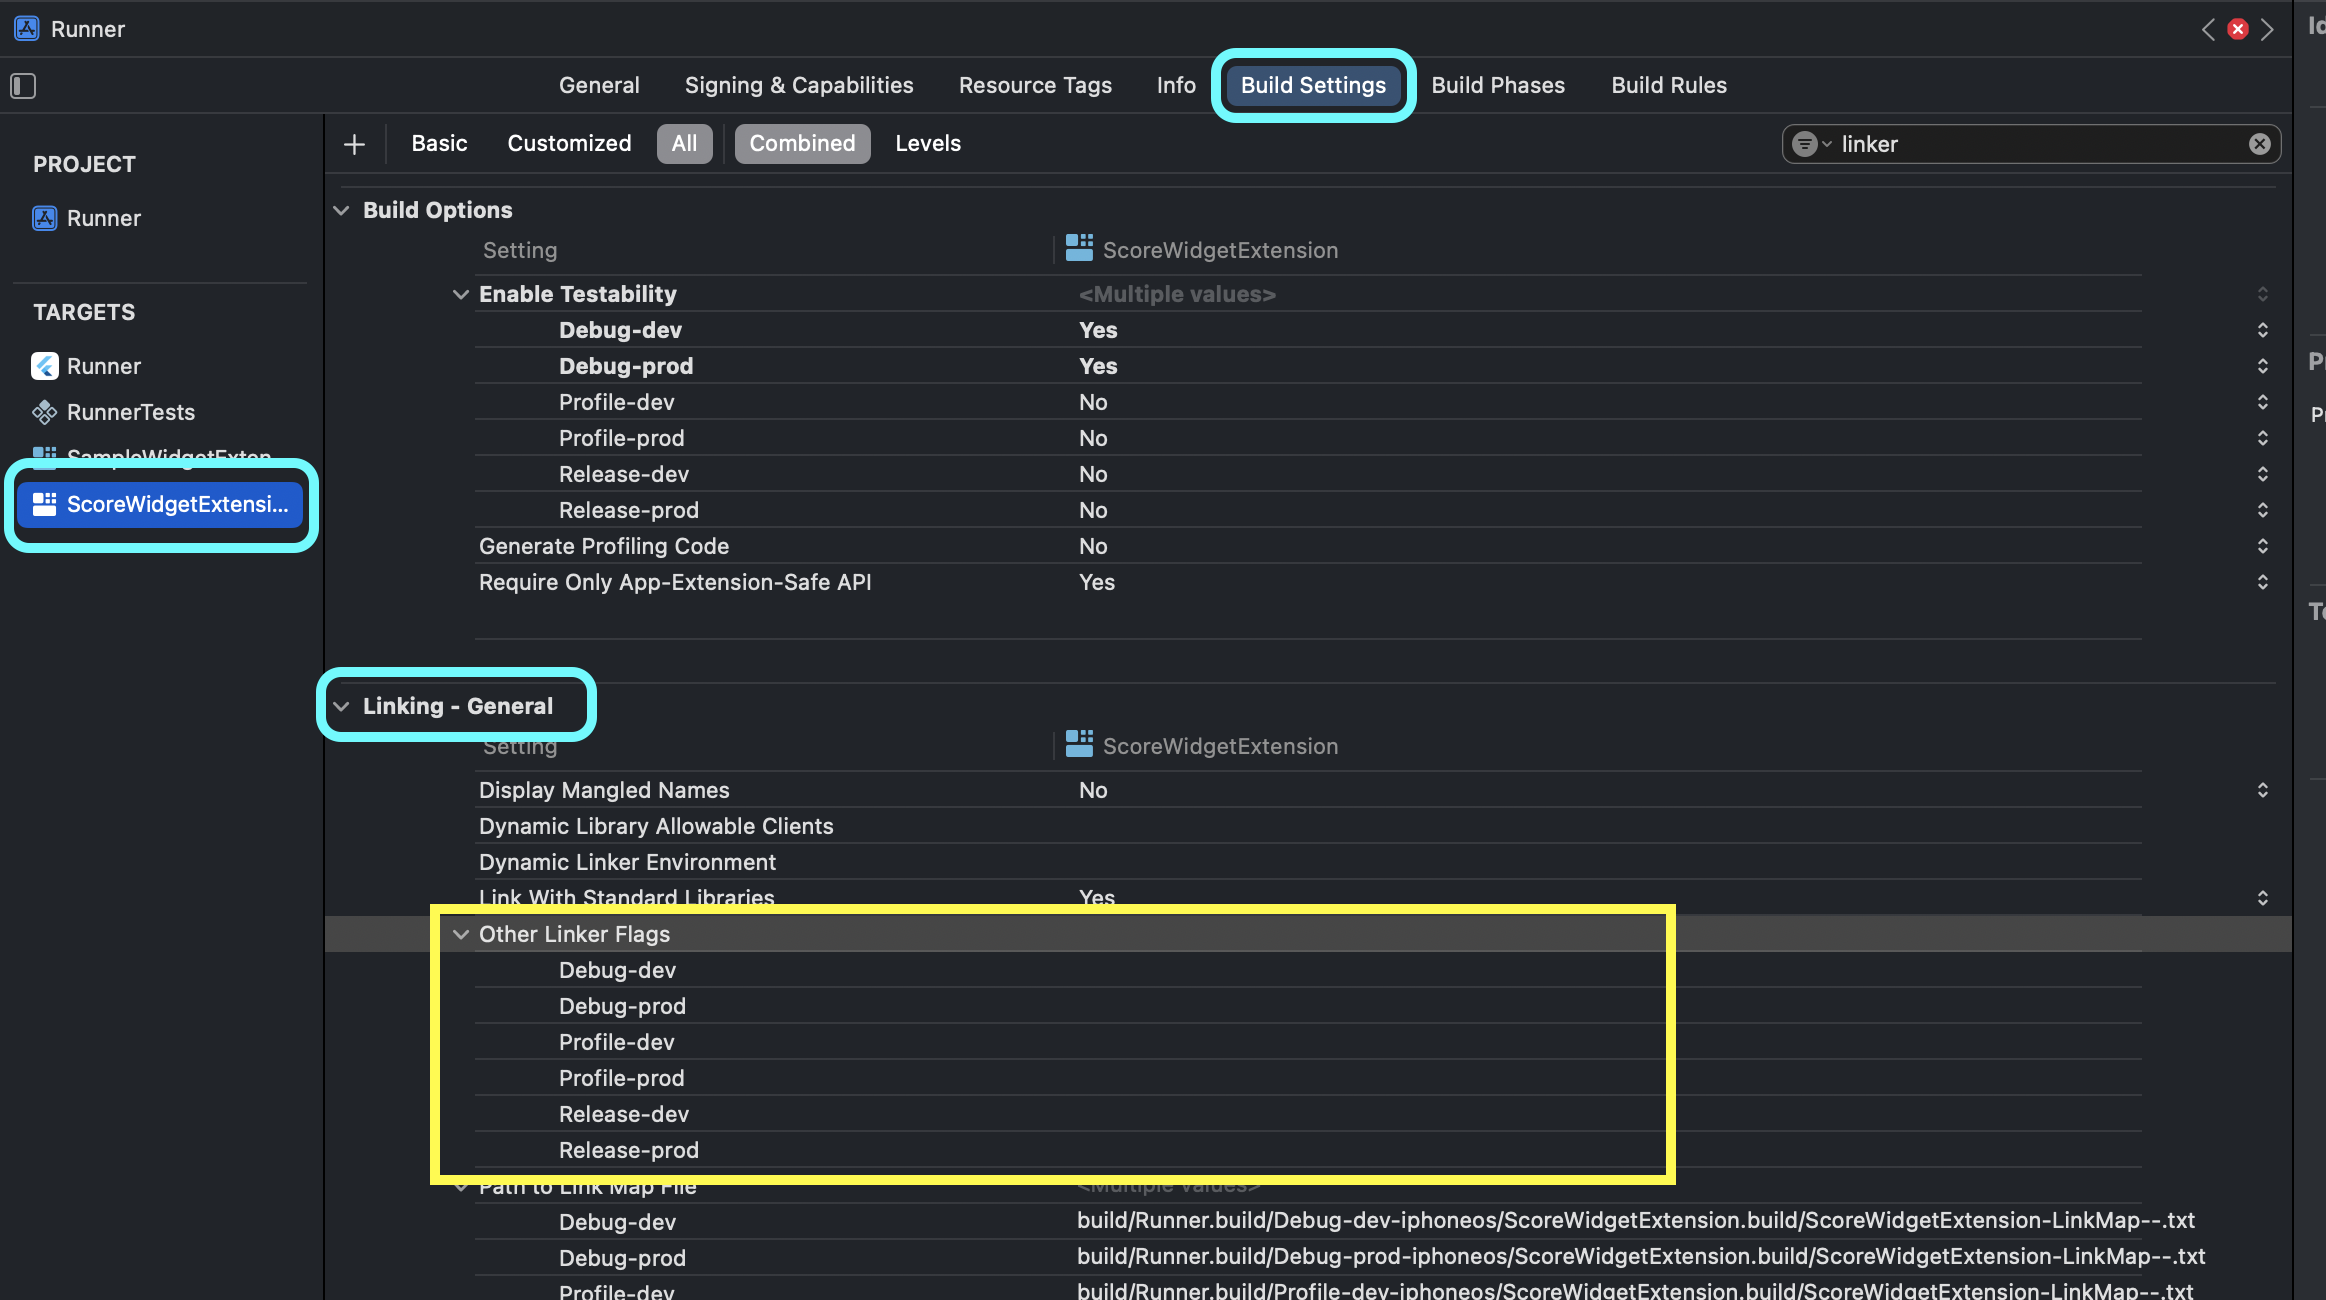Collapse the Linking - General section
This screenshot has height=1300, width=2326.
pyautogui.click(x=341, y=706)
